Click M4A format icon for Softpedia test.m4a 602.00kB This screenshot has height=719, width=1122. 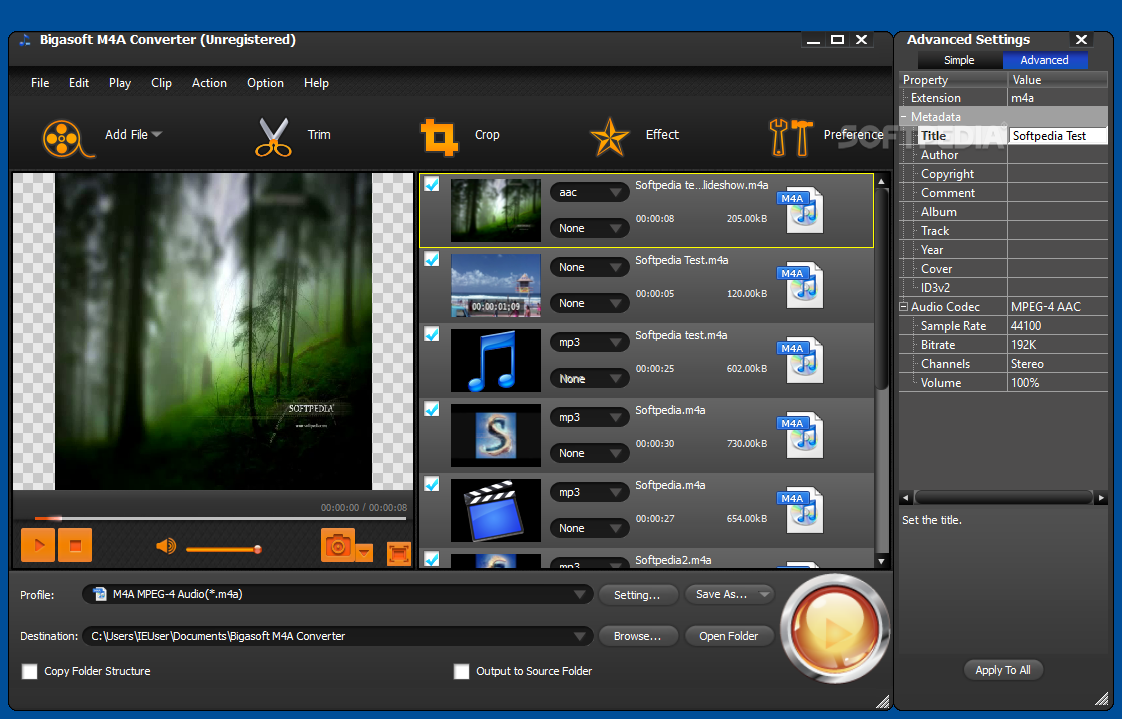click(x=801, y=361)
